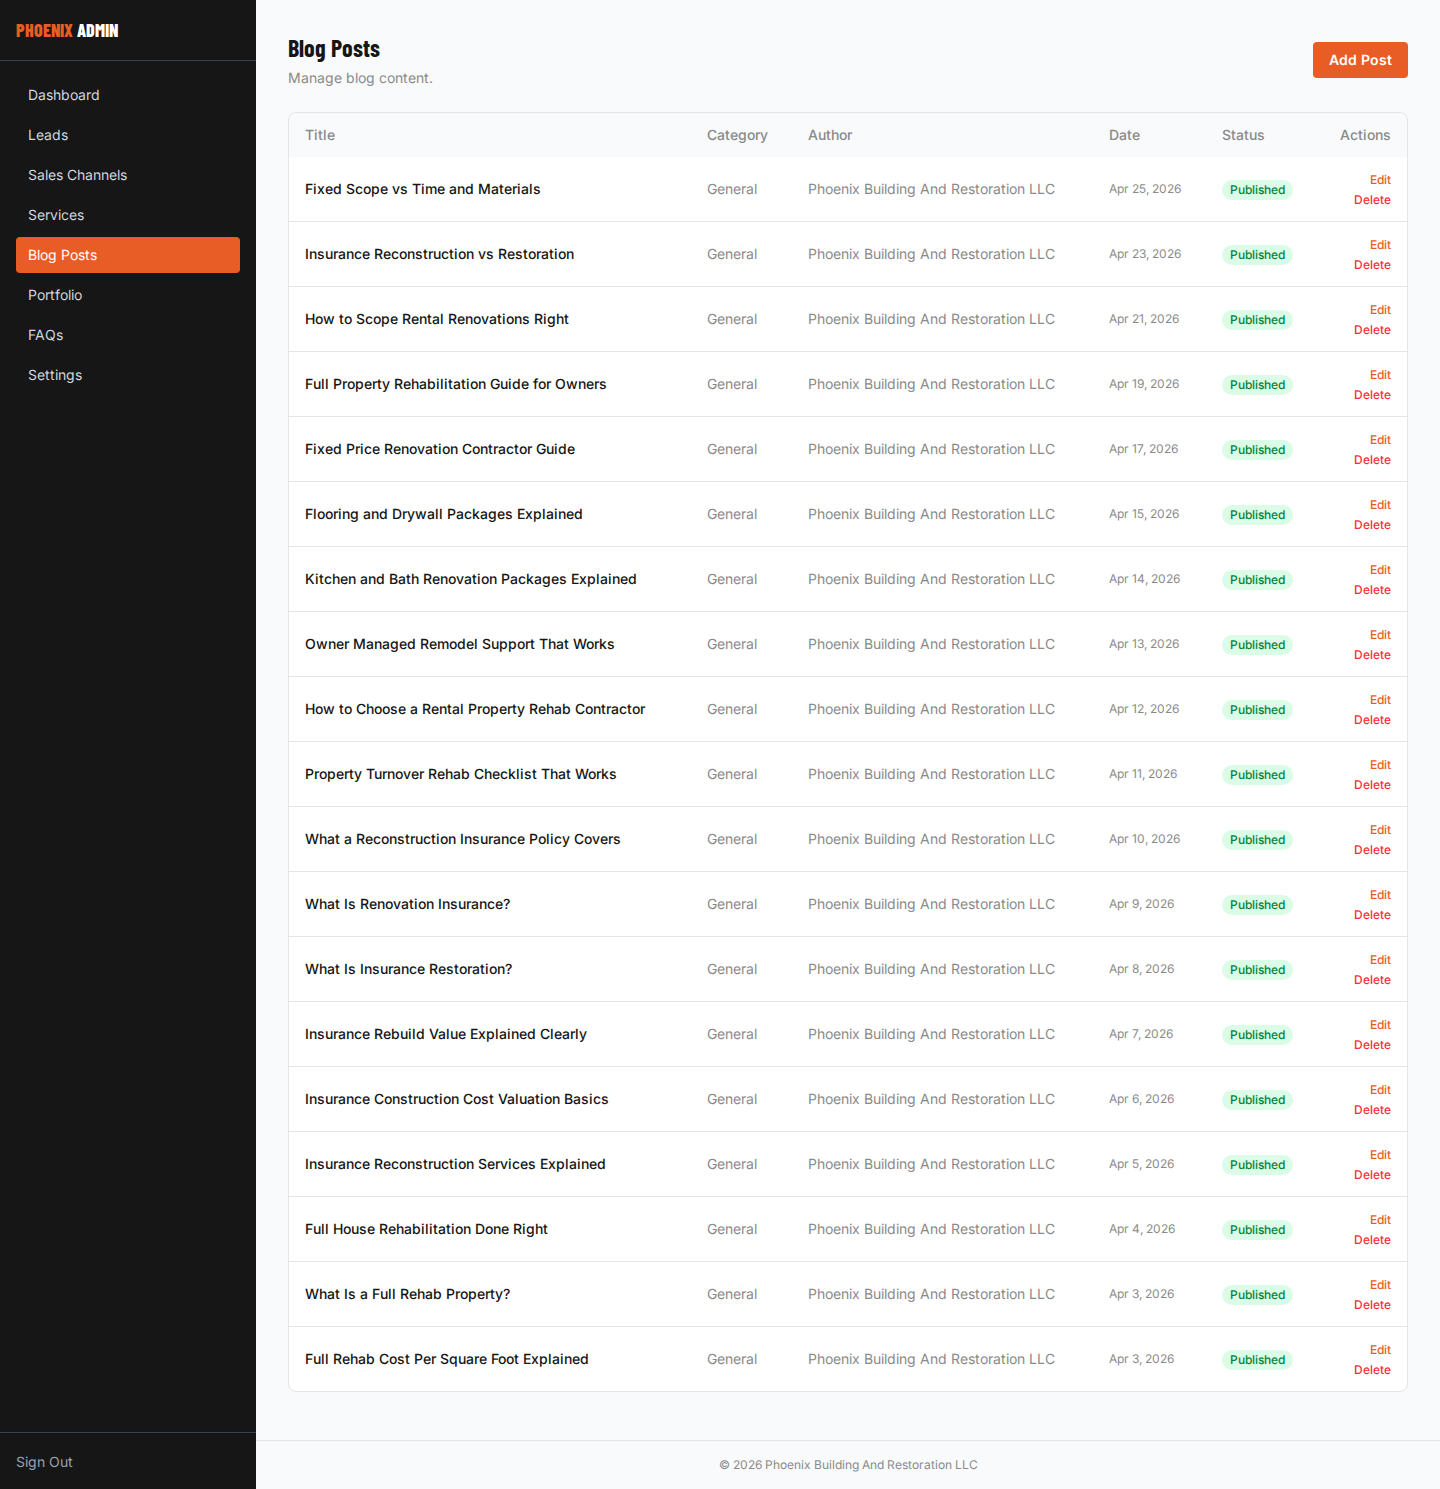The width and height of the screenshot is (1440, 1489).
Task: Delete Full Rehab Cost Per Square Foot Explained
Action: point(1372,1370)
